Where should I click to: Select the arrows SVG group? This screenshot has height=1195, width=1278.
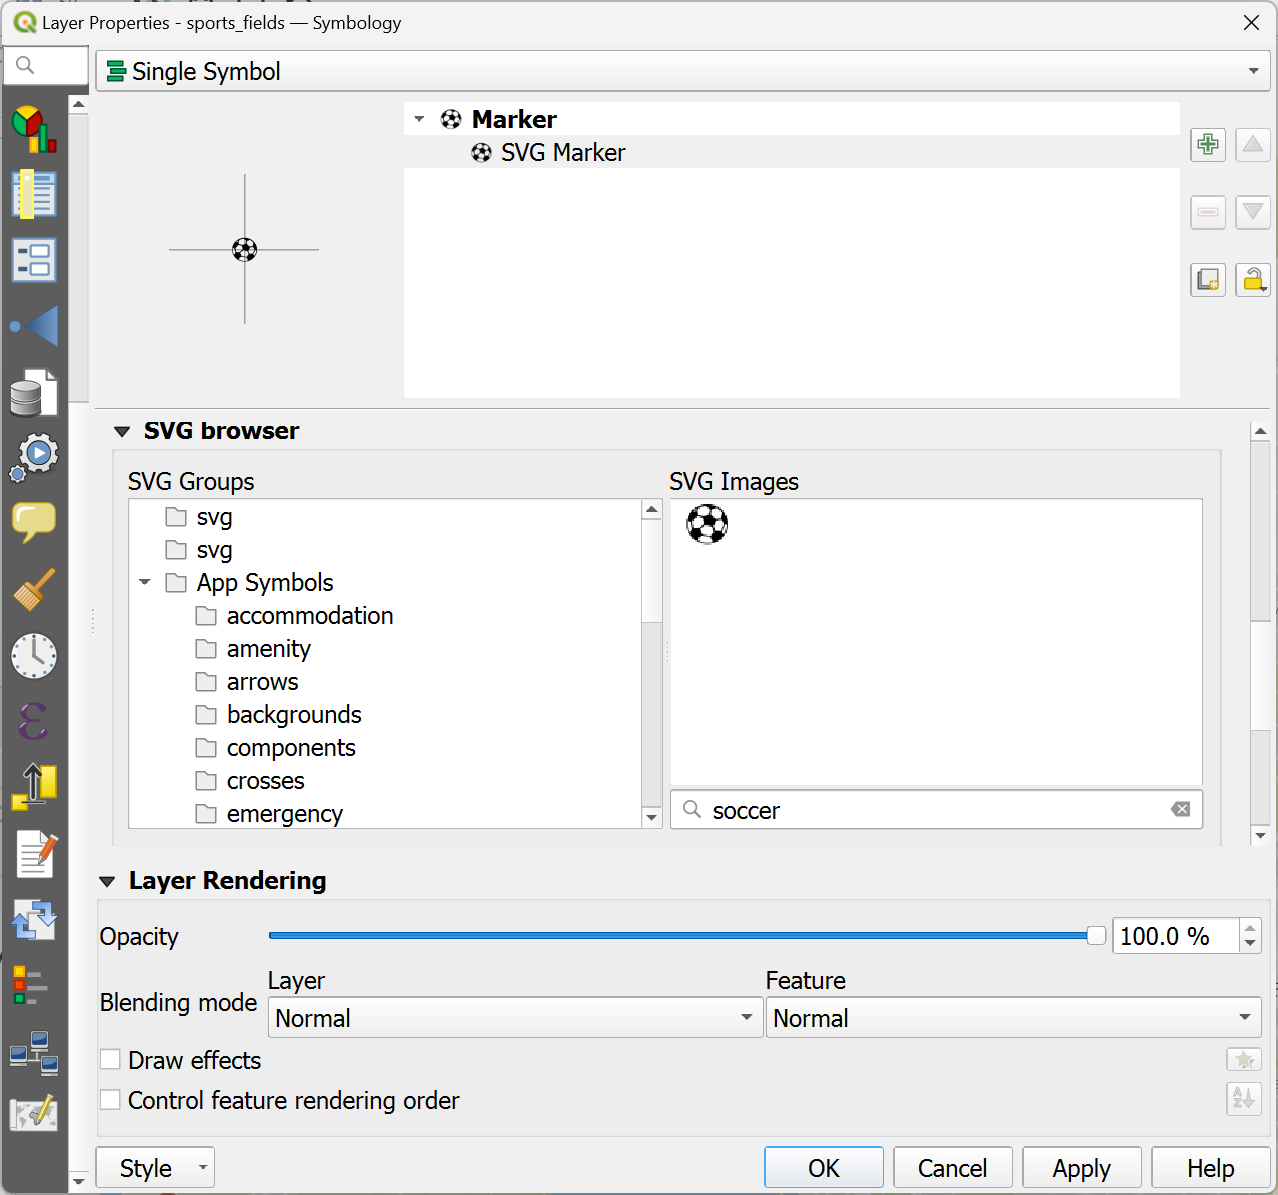(x=262, y=681)
